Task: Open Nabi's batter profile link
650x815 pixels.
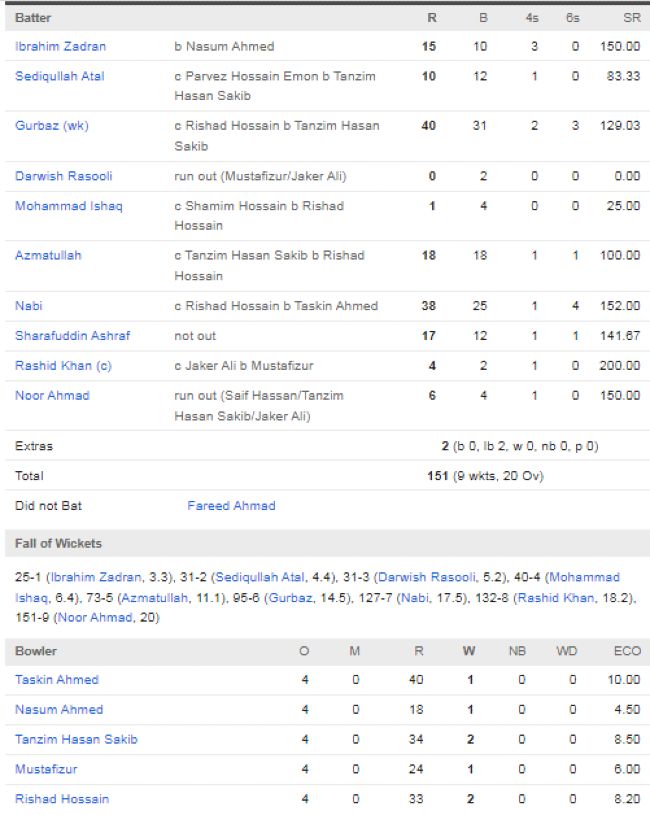Action: point(29,306)
